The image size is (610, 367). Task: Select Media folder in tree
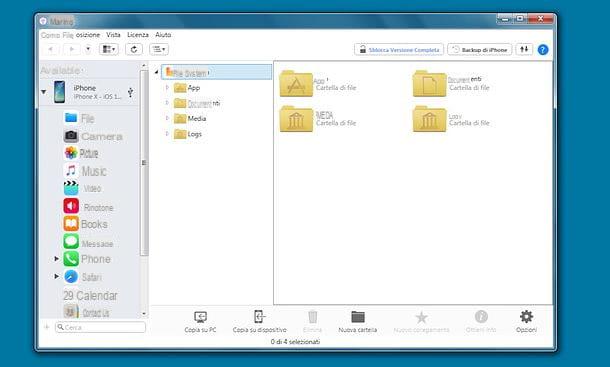pyautogui.click(x=190, y=118)
